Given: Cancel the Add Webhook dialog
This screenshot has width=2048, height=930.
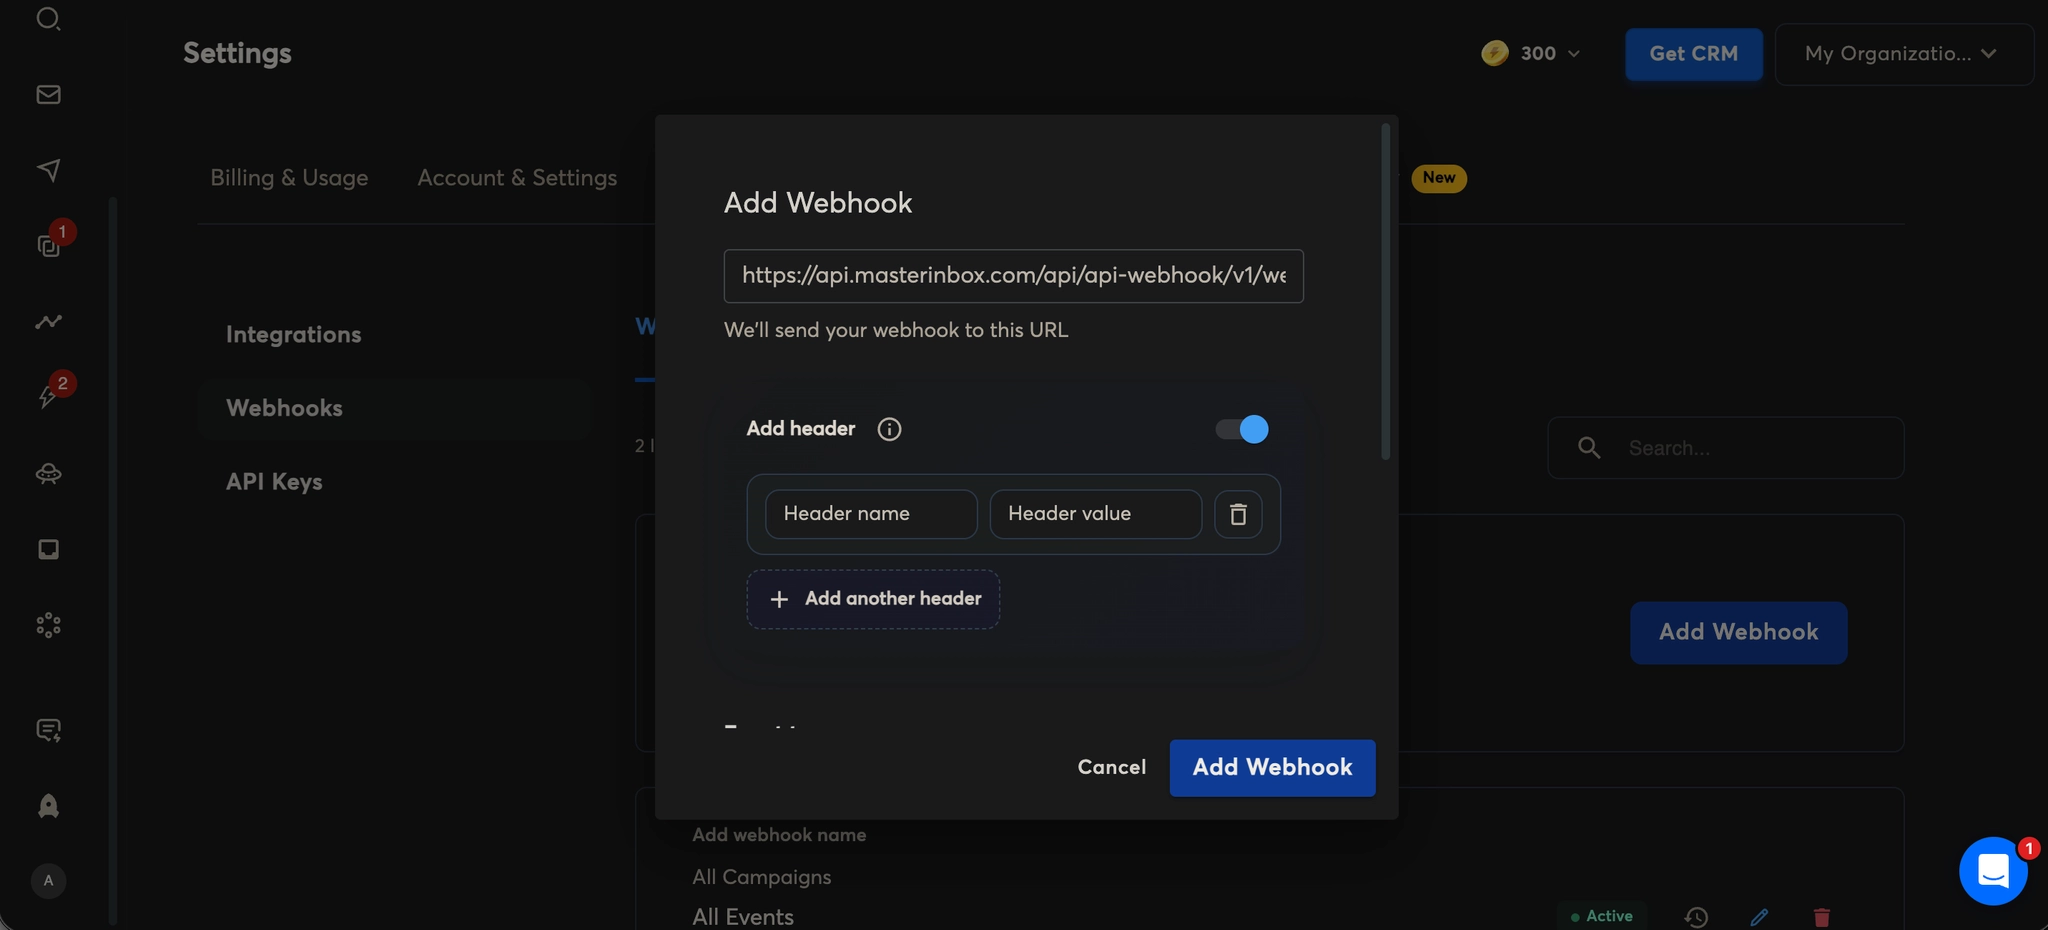Looking at the screenshot, I should (1111, 767).
